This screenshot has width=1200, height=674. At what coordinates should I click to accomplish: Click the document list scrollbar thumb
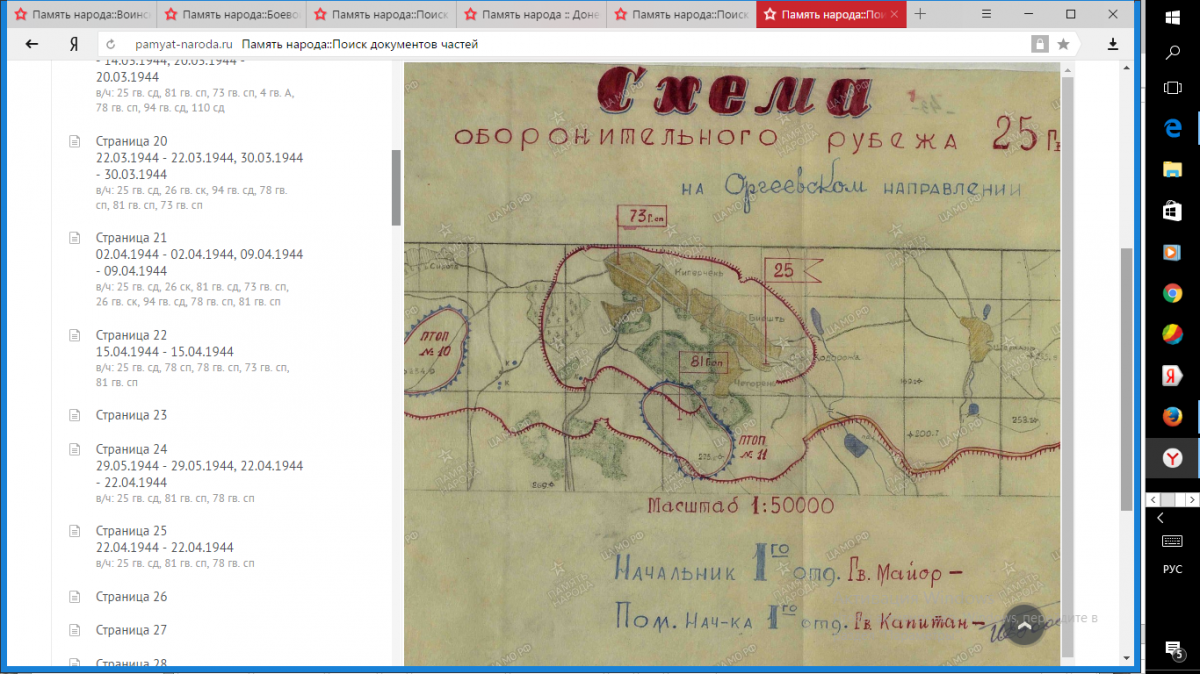(396, 187)
